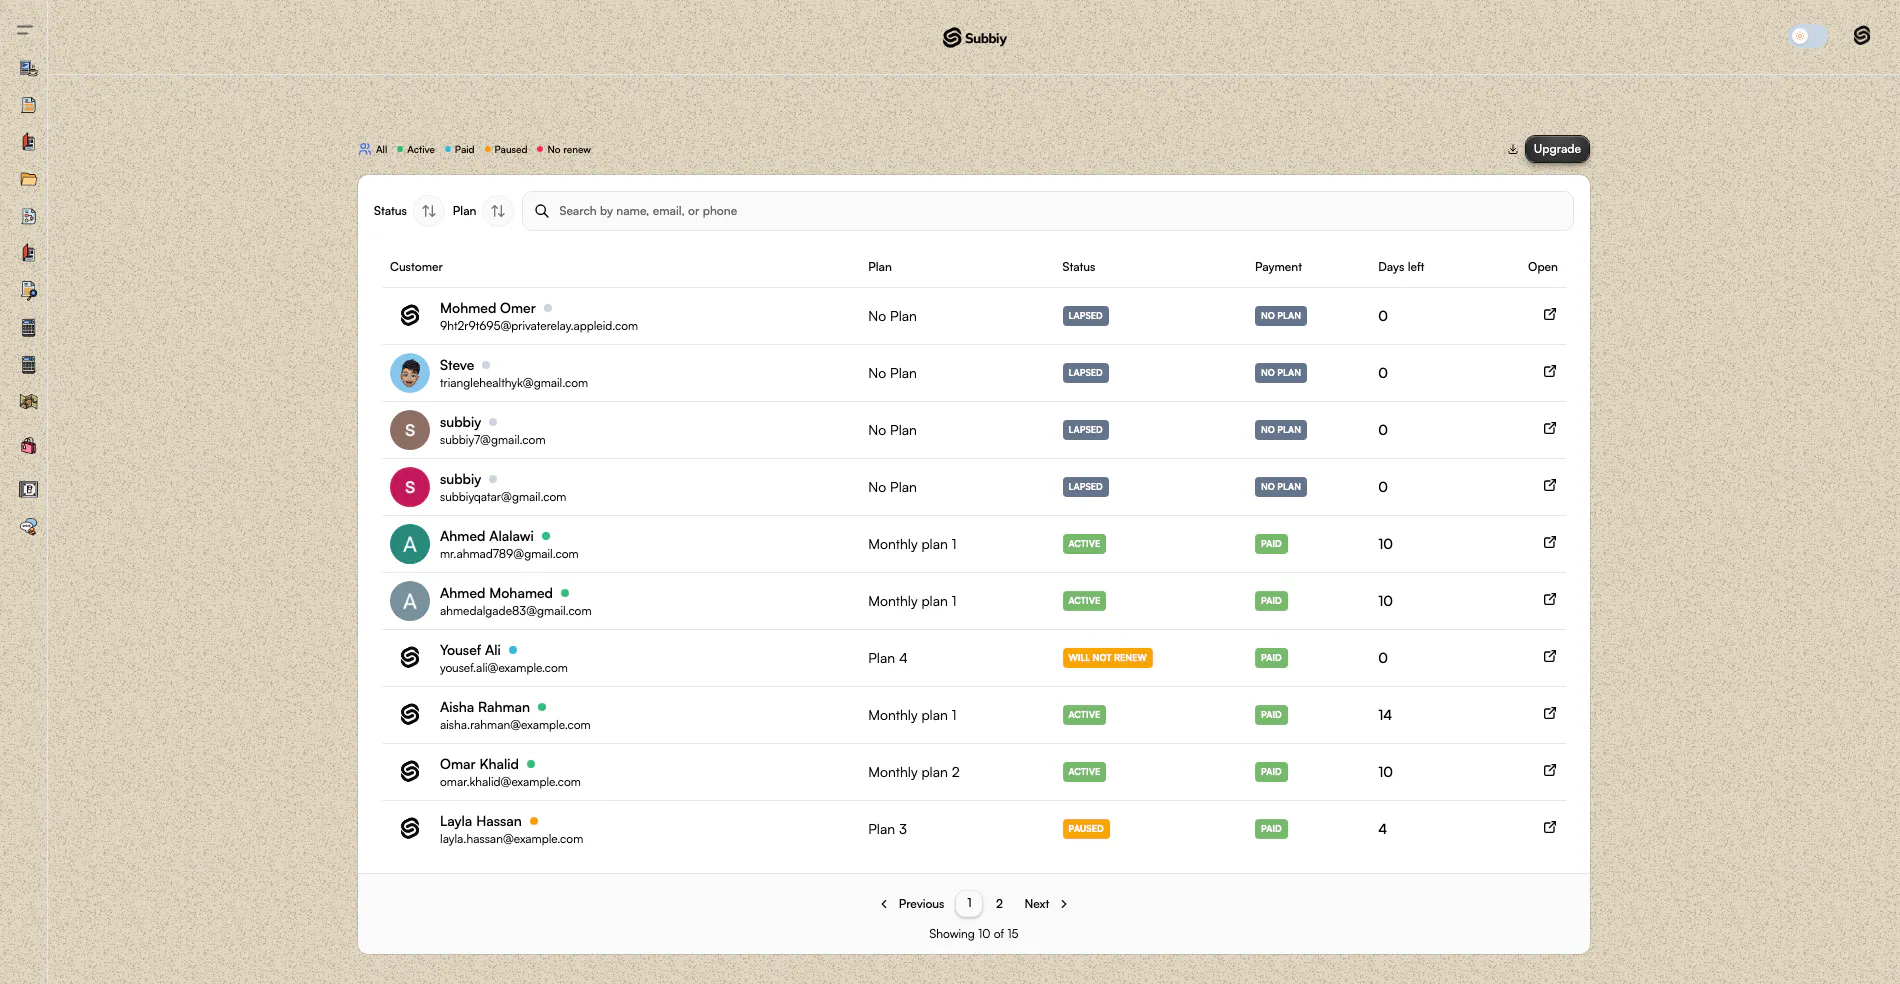Open Steve's record with the external link icon
This screenshot has height=984, width=1900.
(x=1549, y=371)
